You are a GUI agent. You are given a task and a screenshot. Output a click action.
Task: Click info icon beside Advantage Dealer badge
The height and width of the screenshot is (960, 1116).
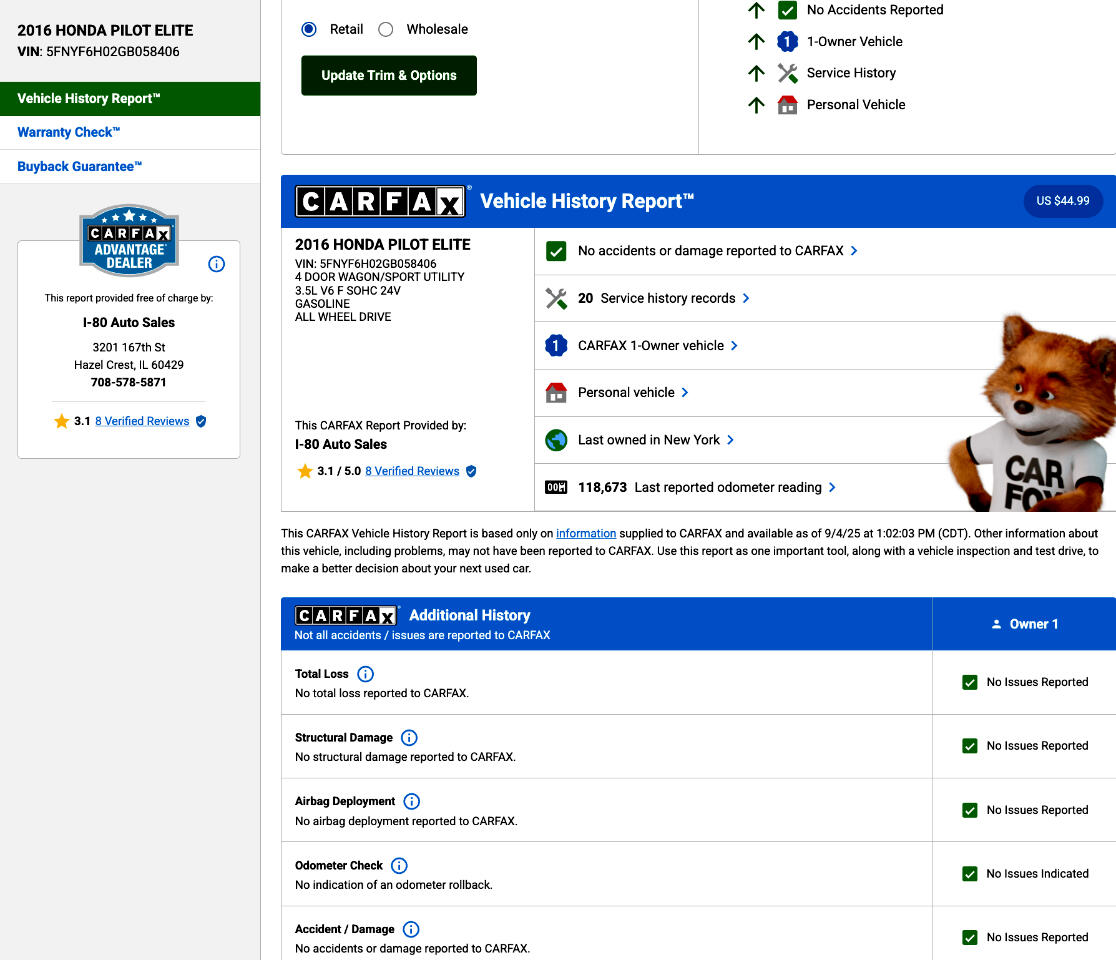(216, 264)
